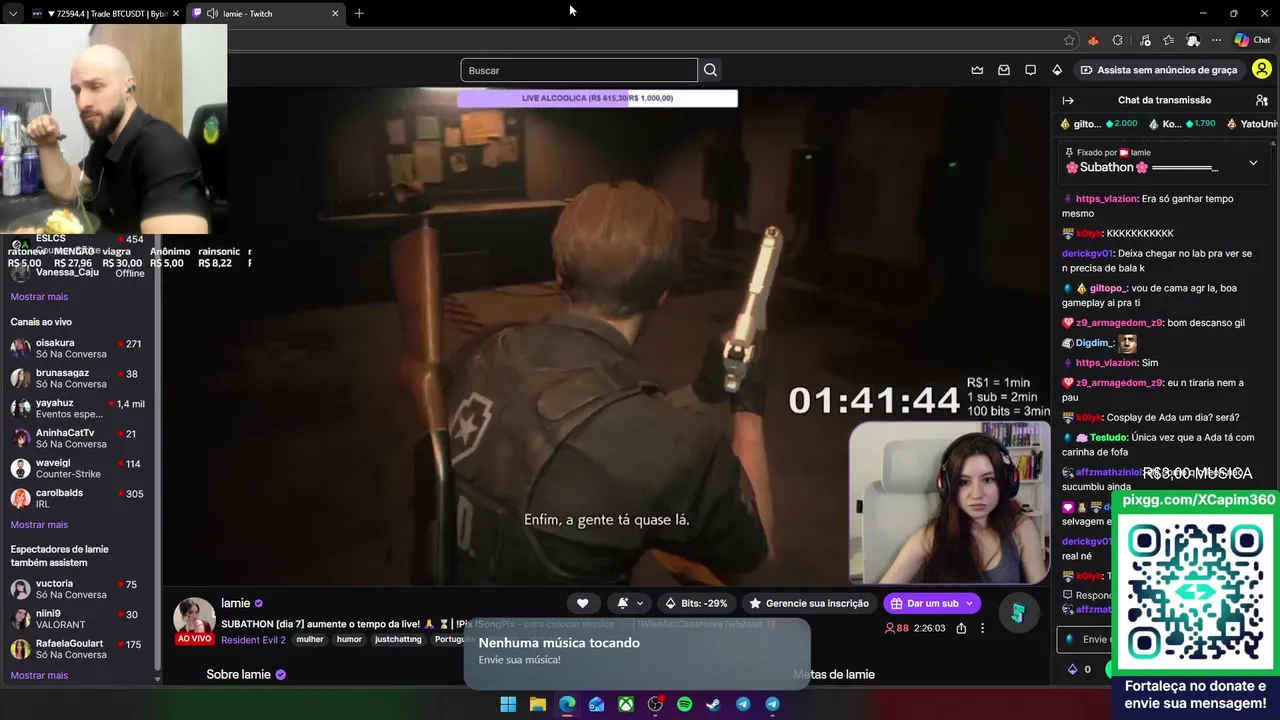Viewport: 1280px width, 720px height.
Task: Click the 'justchatting' stream tag
Action: click(398, 640)
